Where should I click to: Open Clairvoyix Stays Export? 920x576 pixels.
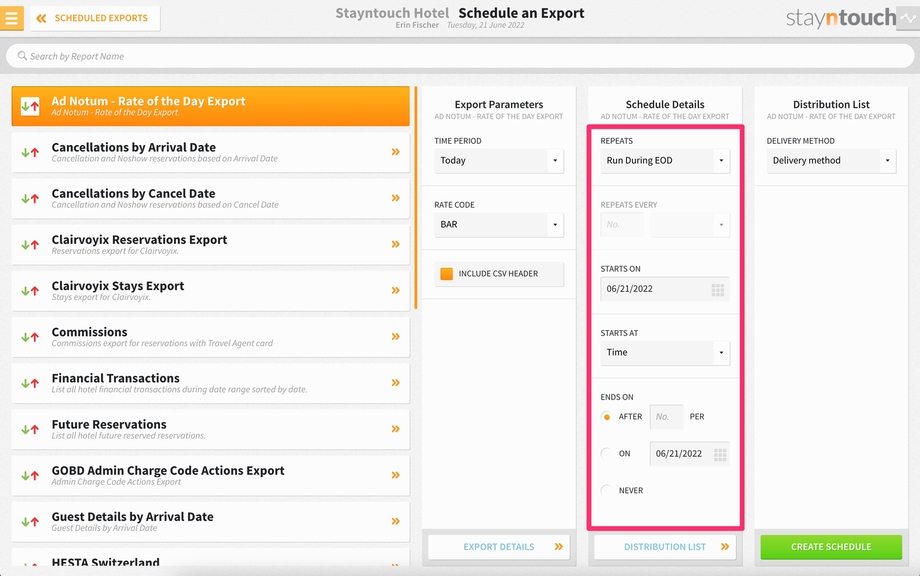211,291
